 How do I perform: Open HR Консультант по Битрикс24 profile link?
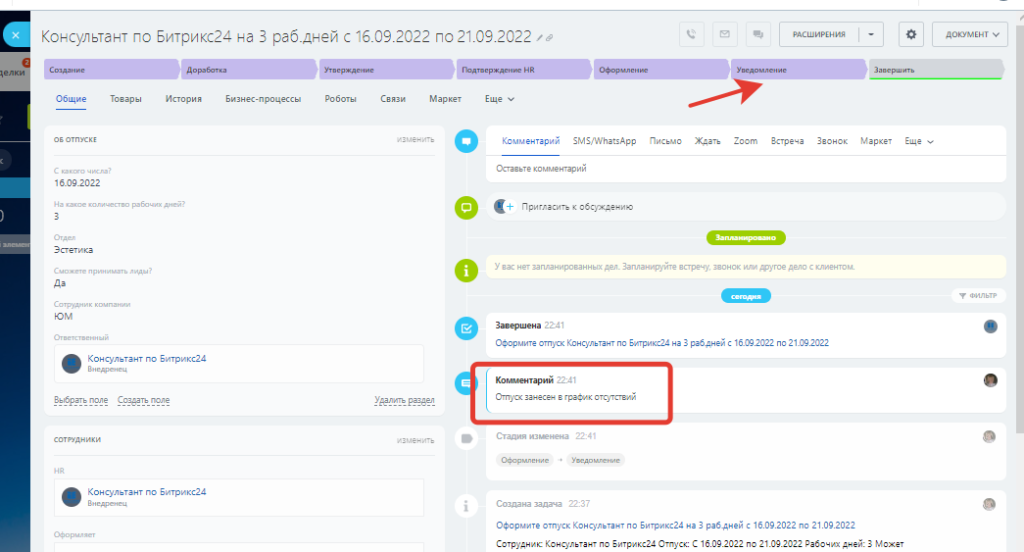click(x=147, y=492)
